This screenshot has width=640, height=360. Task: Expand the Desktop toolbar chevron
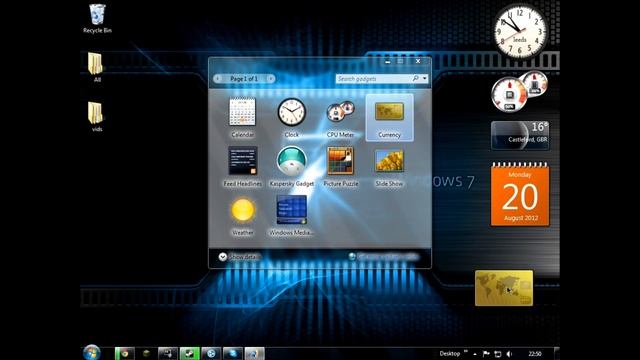466,352
